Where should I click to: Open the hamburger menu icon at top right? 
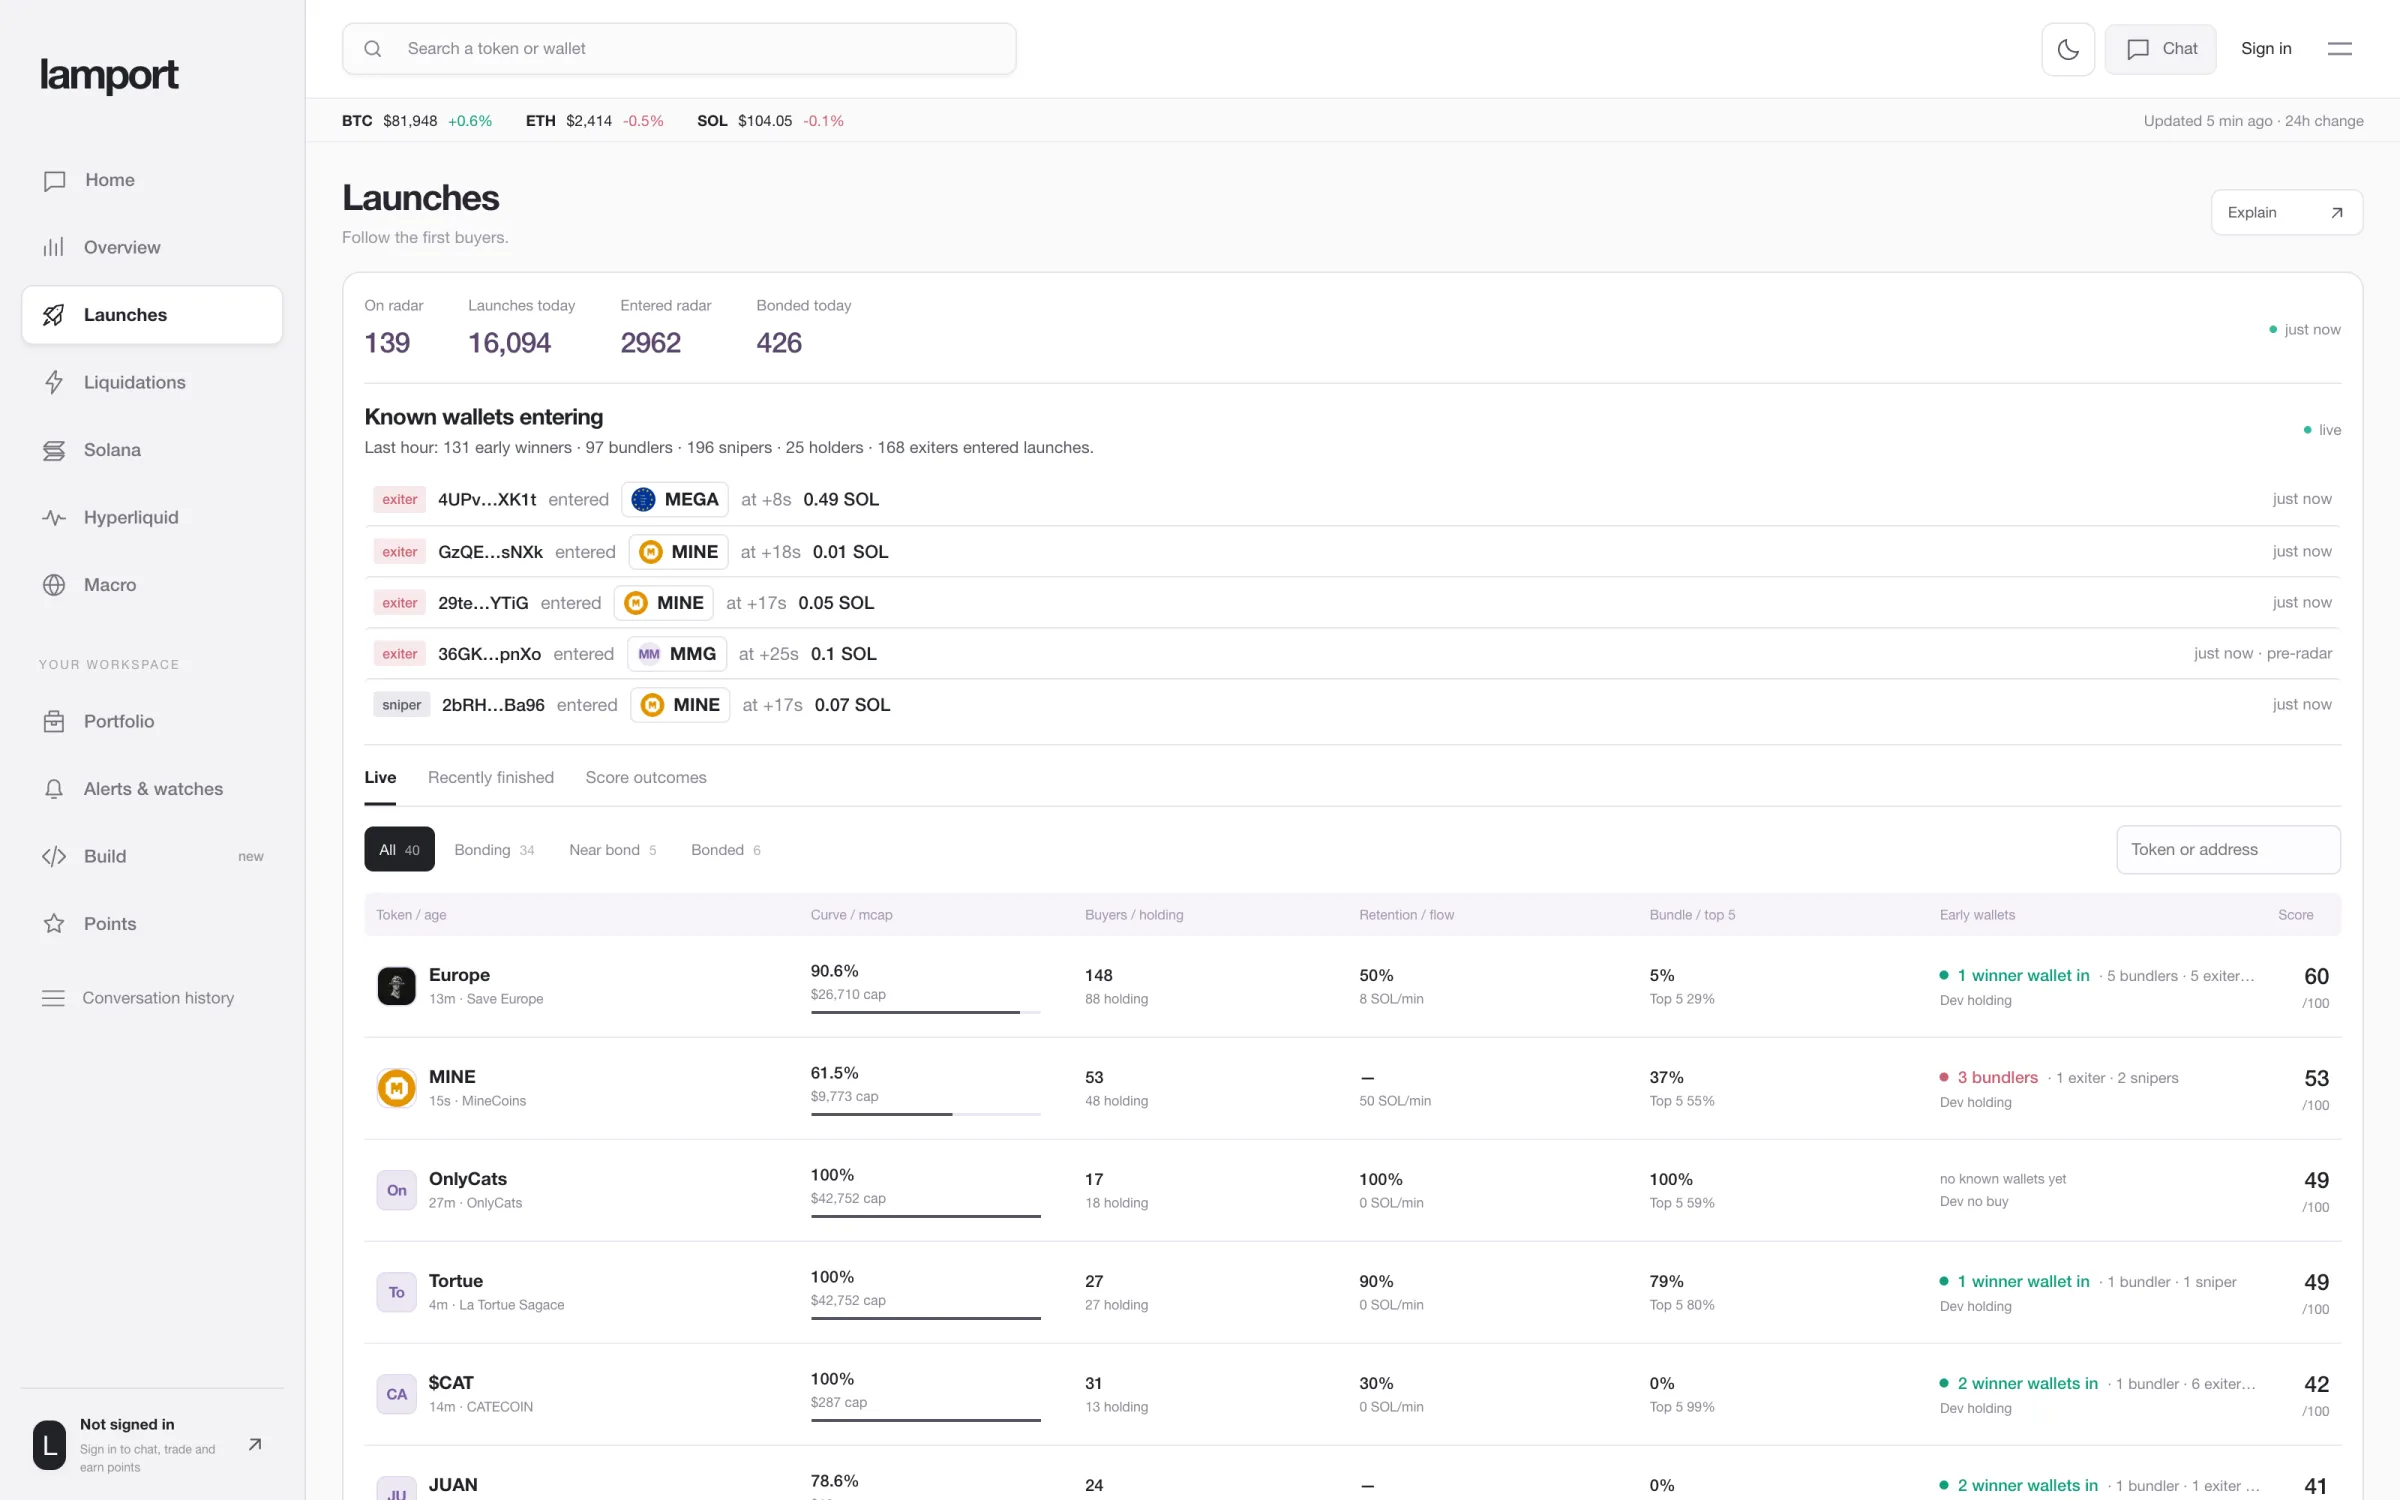click(2340, 49)
